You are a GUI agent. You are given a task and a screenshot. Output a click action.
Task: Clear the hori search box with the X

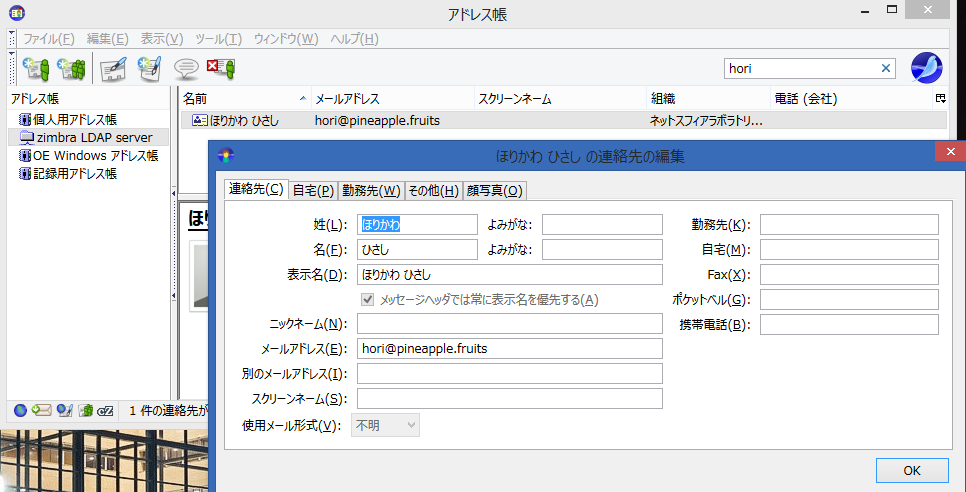tap(885, 69)
